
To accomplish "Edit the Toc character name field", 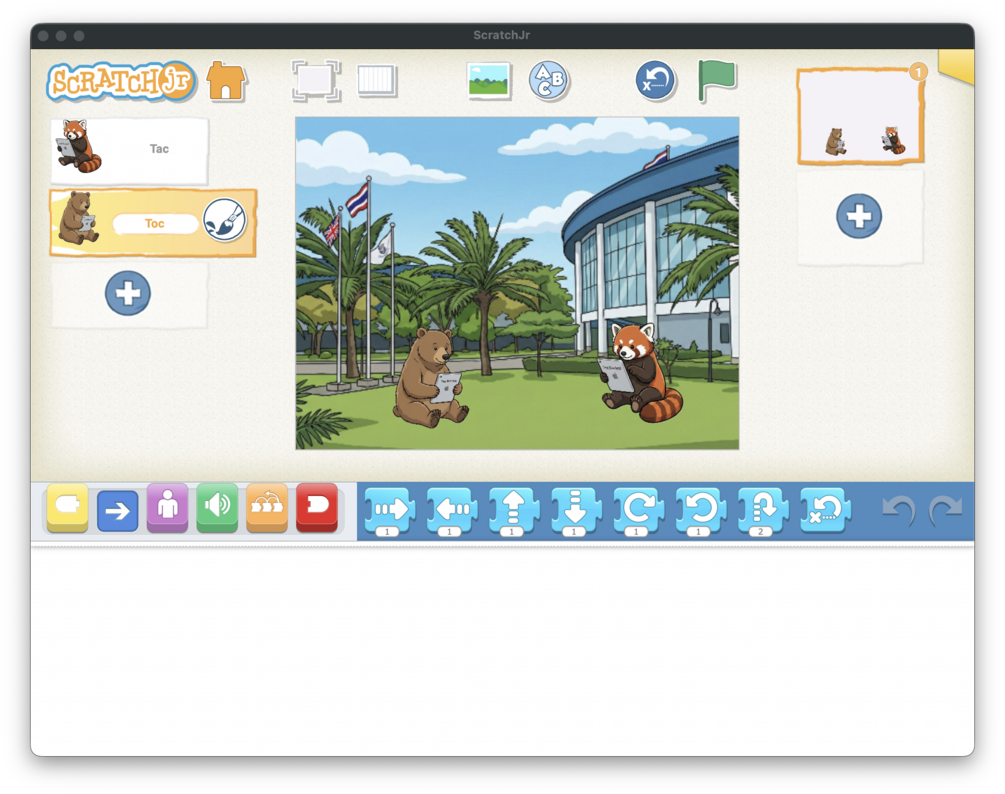I will click(155, 224).
